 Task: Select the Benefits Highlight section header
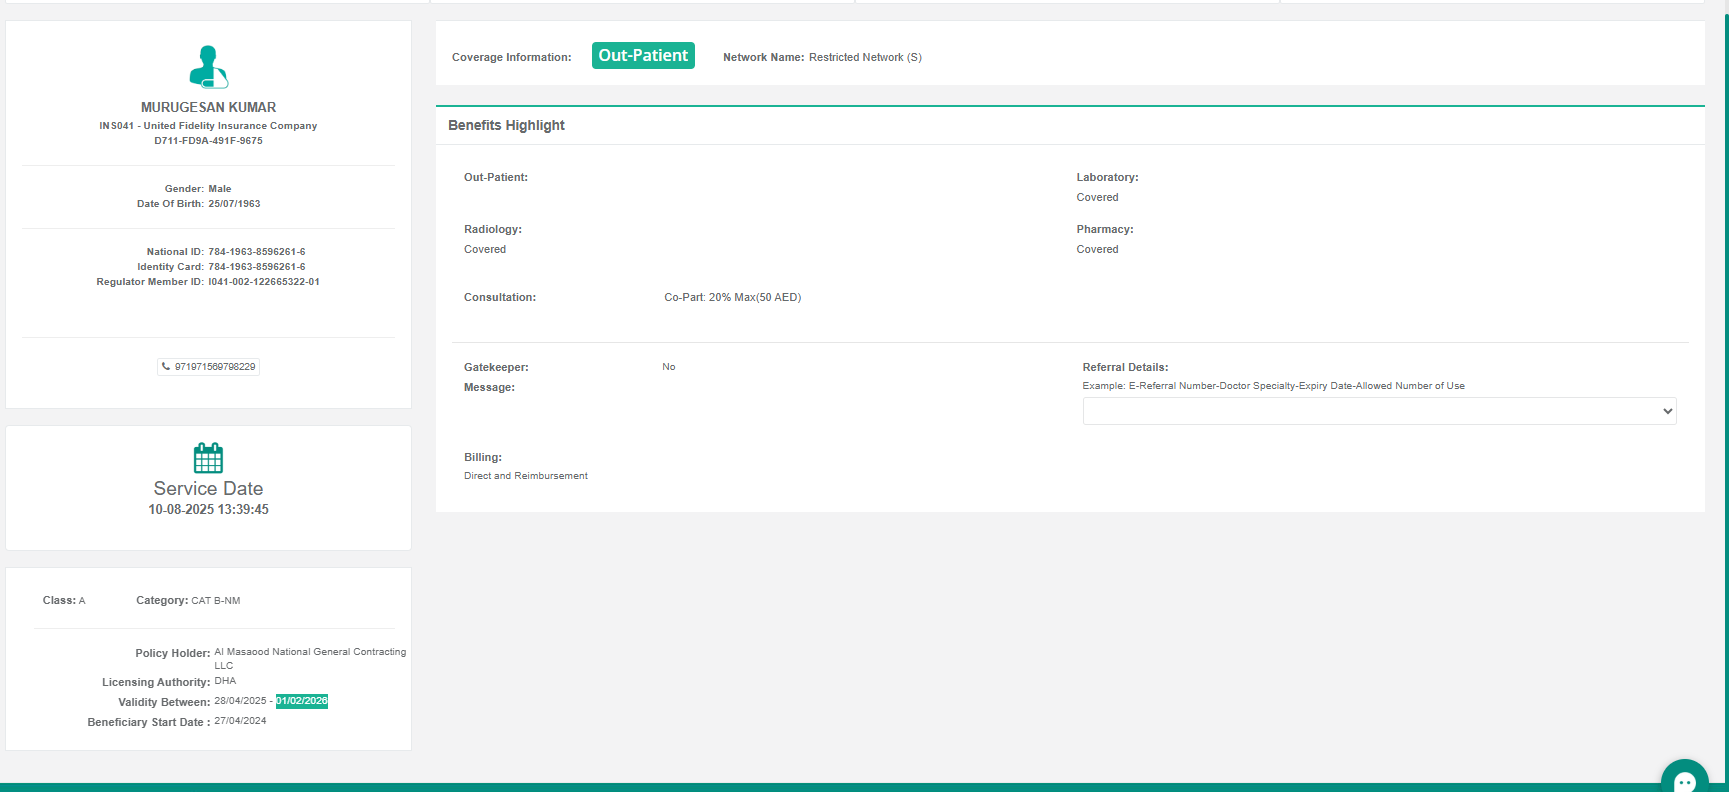(506, 125)
